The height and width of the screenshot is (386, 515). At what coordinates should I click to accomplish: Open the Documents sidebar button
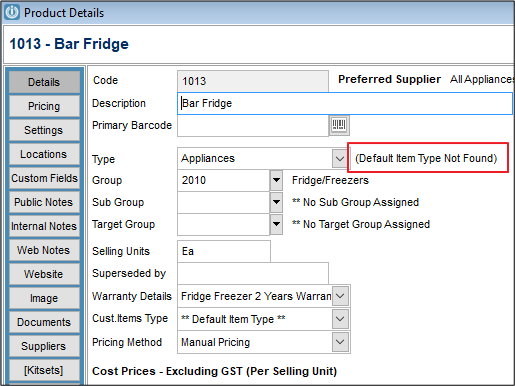[44, 322]
